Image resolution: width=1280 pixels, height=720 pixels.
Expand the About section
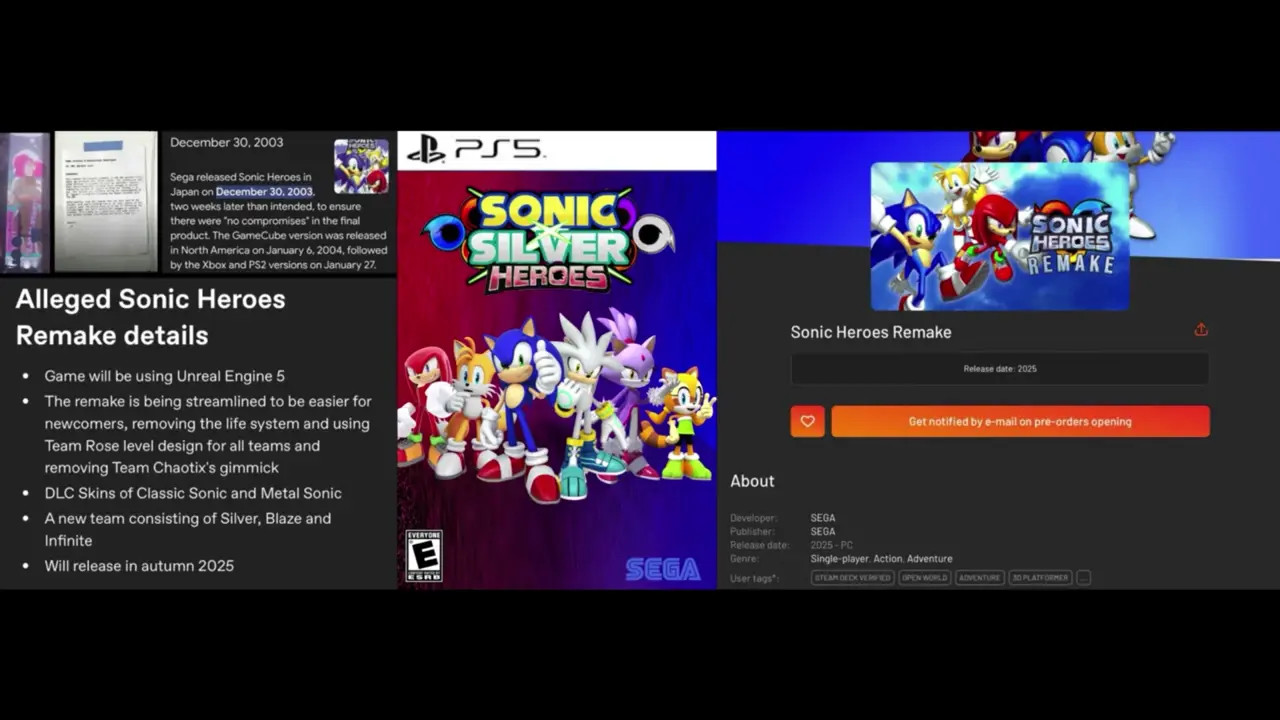(x=752, y=481)
